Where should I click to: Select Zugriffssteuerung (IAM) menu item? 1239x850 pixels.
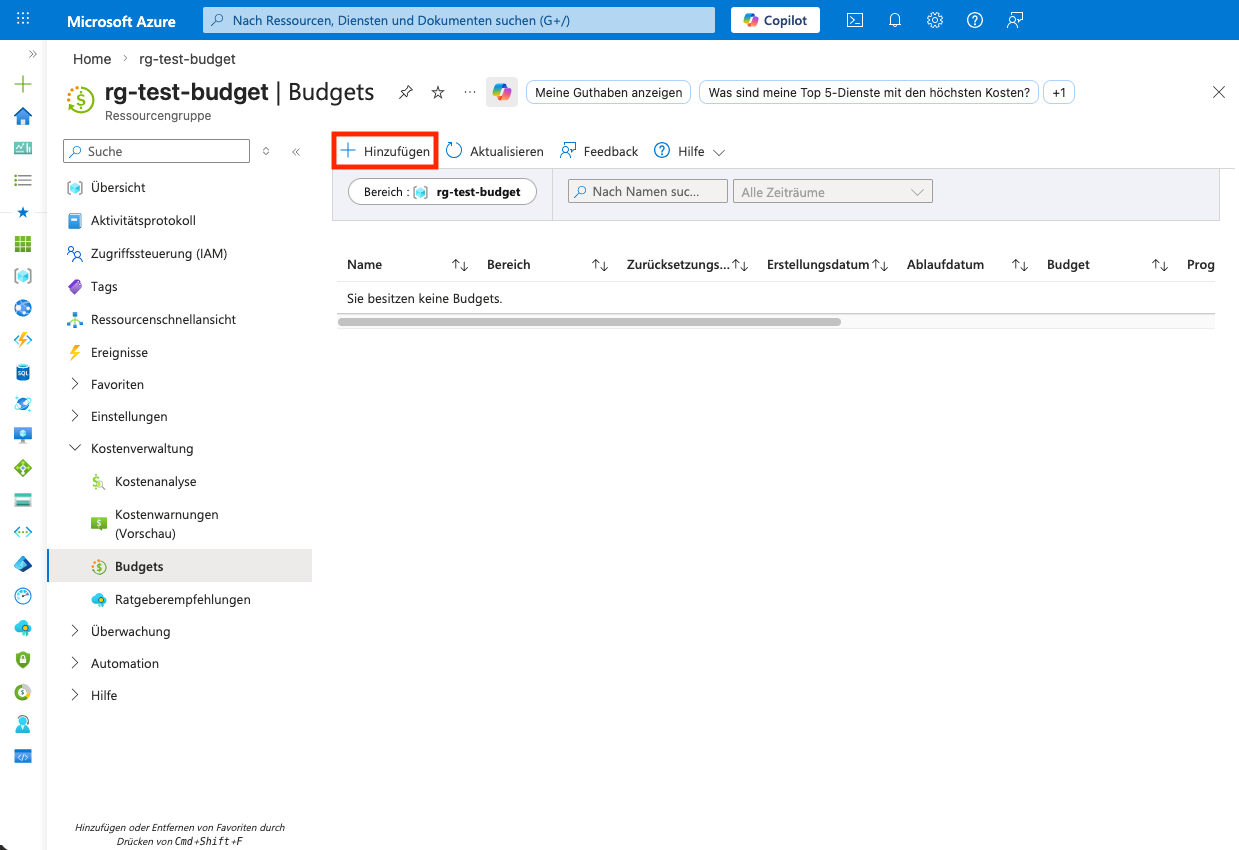point(158,254)
